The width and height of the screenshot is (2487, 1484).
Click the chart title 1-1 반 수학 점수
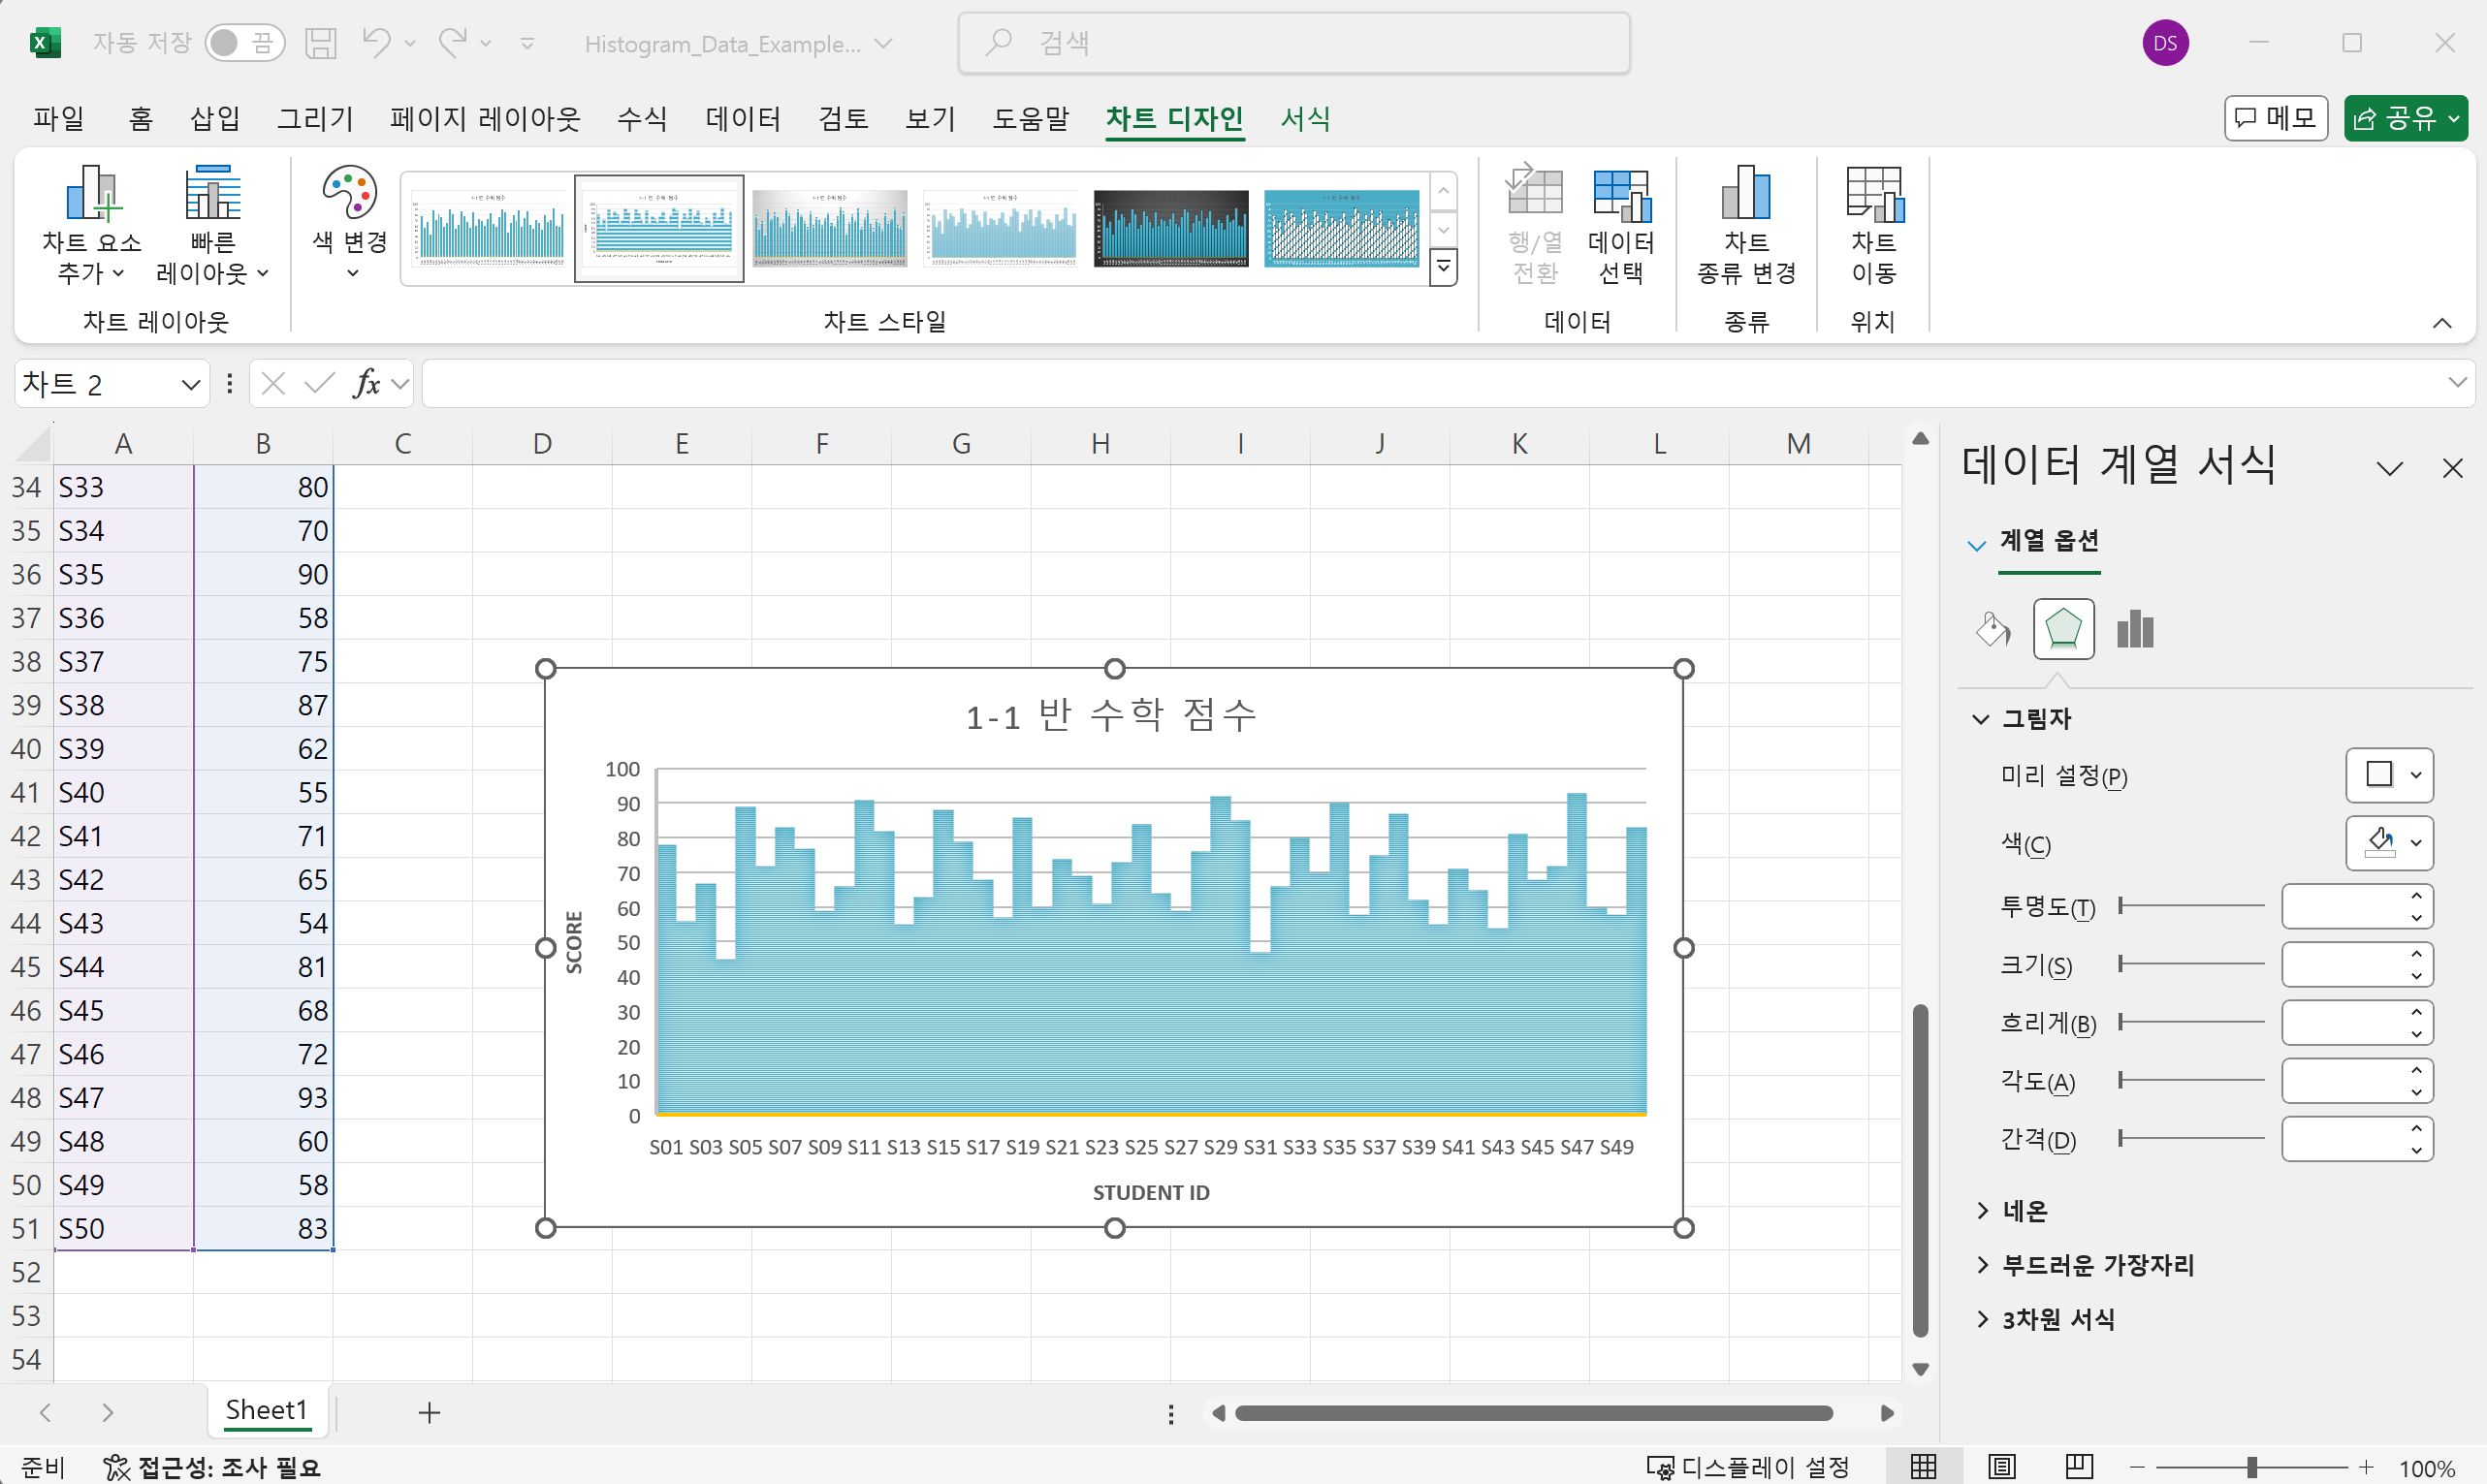(x=1111, y=716)
